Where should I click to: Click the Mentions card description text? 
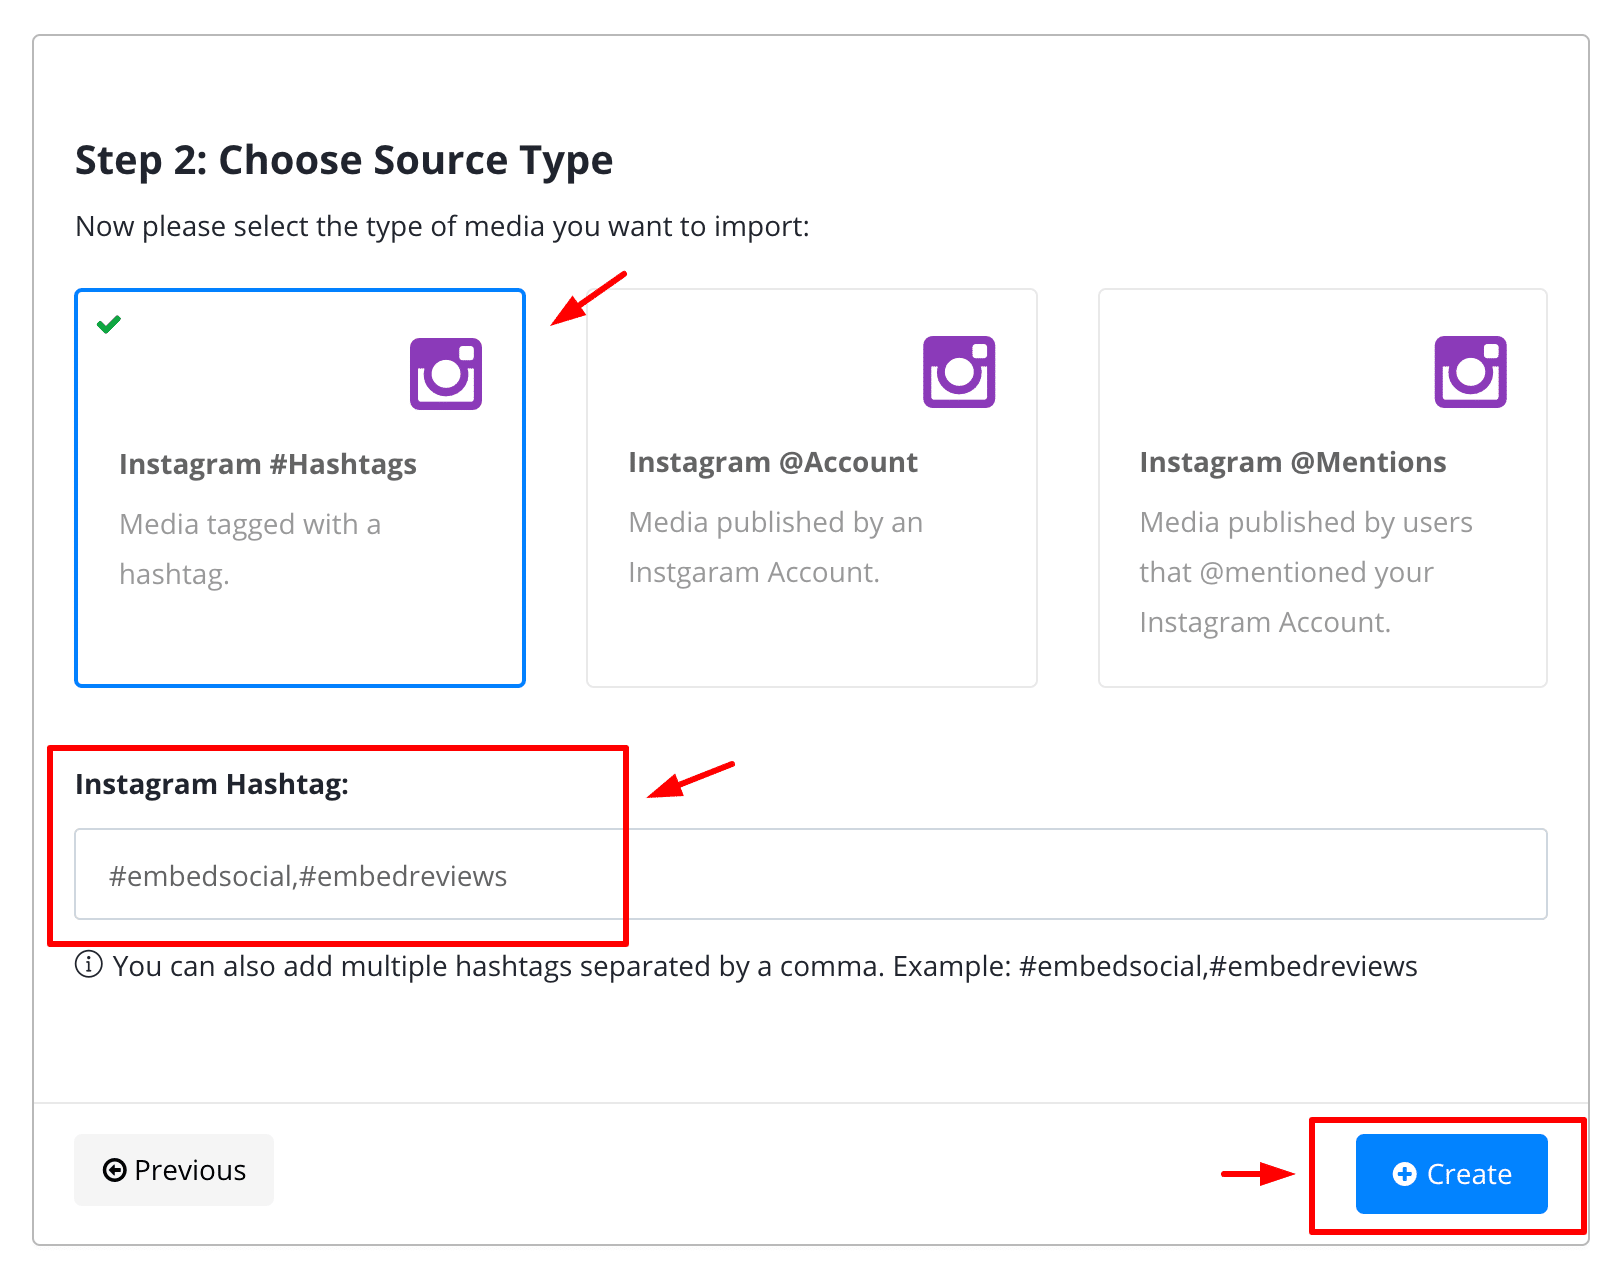tap(1306, 572)
